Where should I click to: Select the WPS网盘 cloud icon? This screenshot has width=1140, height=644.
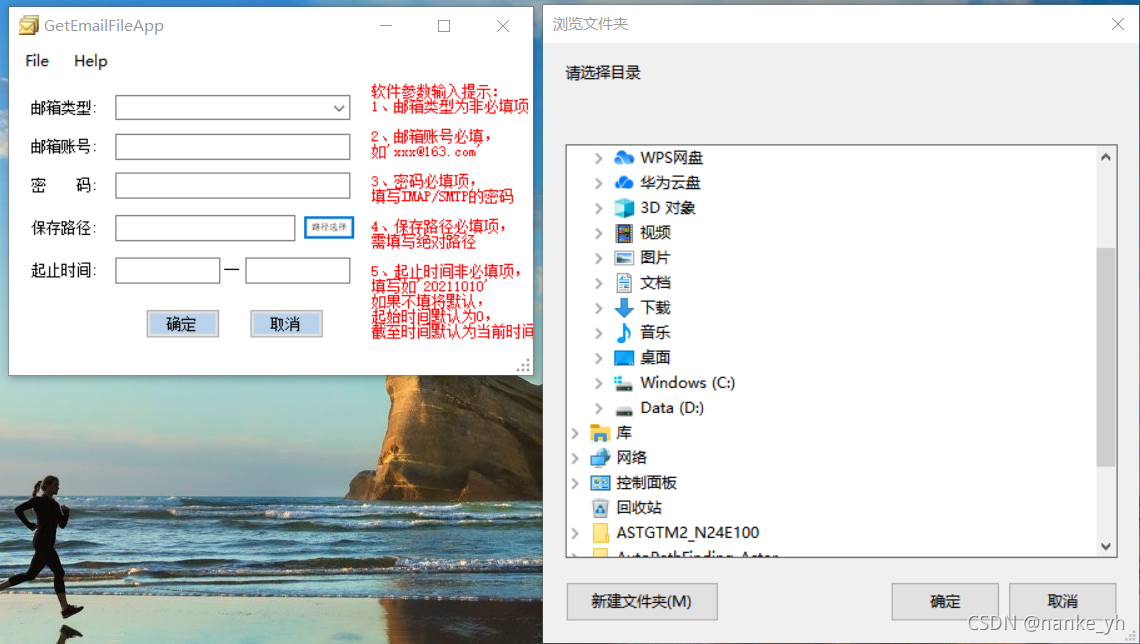pos(624,158)
